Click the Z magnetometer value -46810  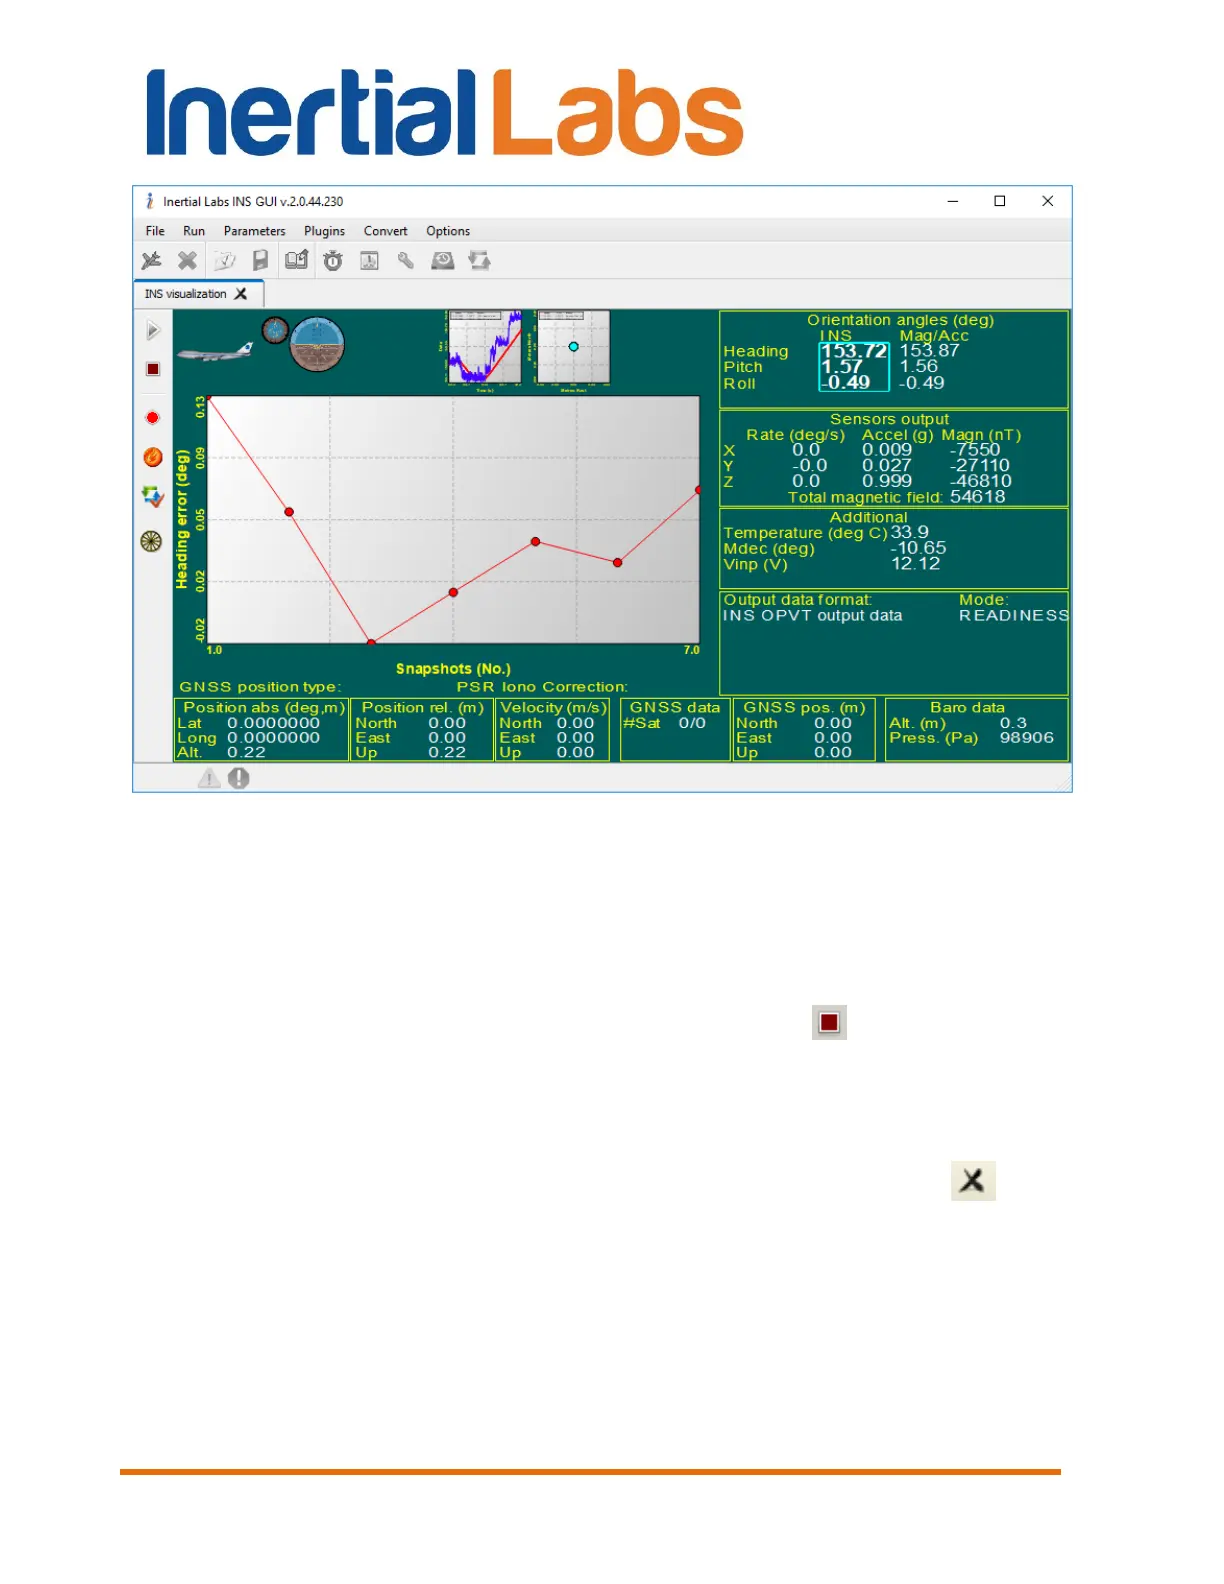(x=981, y=481)
